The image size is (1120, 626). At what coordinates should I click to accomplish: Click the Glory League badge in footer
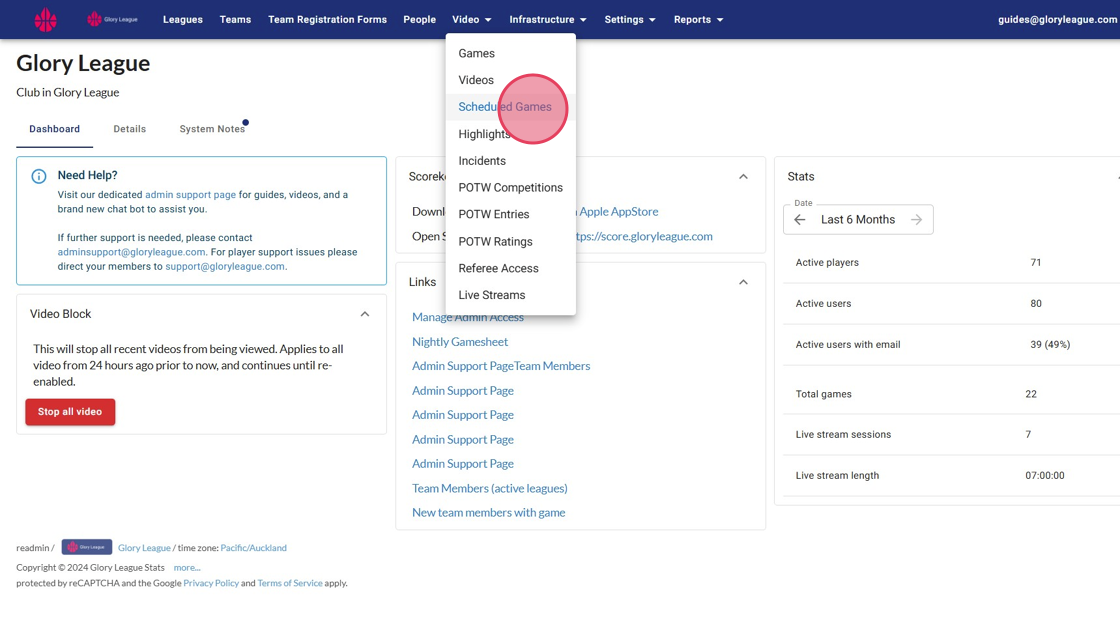point(86,547)
